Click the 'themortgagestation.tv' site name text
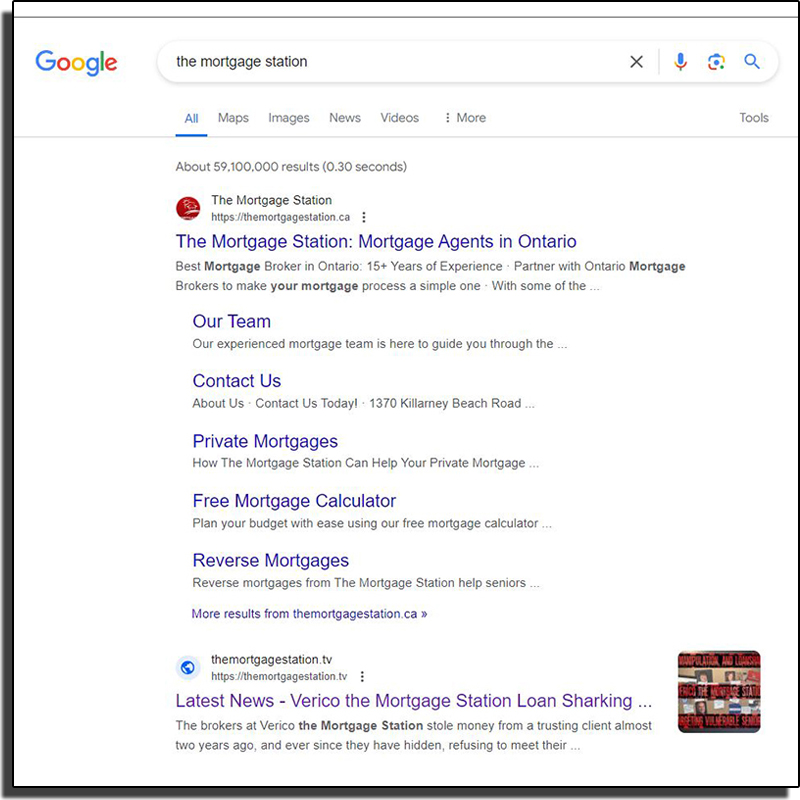This screenshot has width=800, height=800. coord(272,660)
